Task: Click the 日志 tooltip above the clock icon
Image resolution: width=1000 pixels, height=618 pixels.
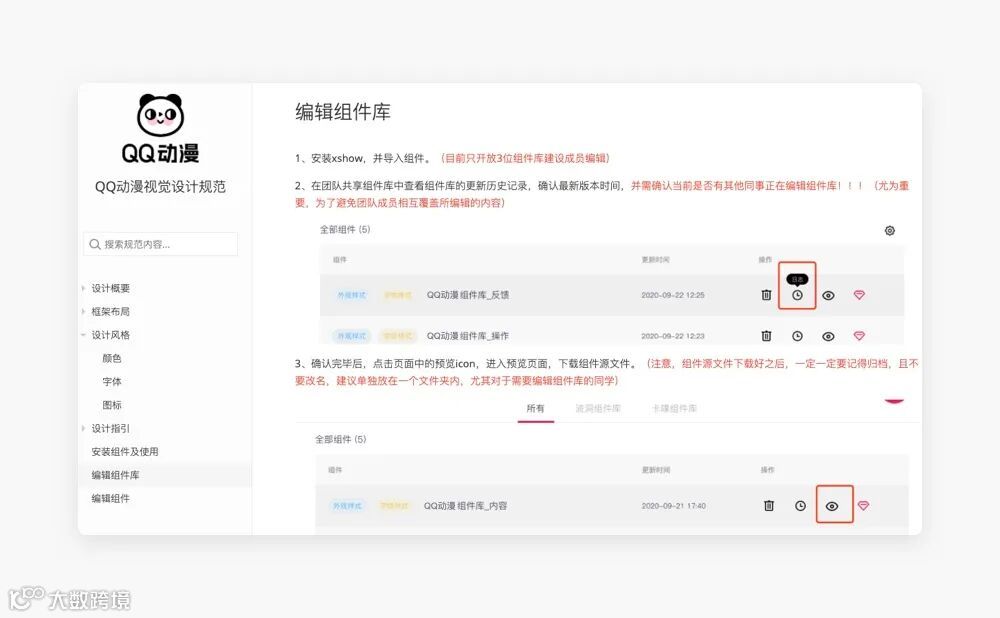Action: (797, 279)
